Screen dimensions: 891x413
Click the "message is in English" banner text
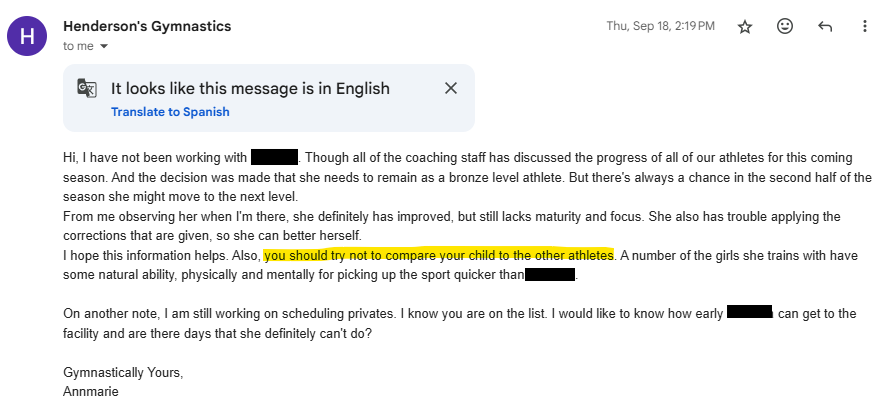point(250,88)
